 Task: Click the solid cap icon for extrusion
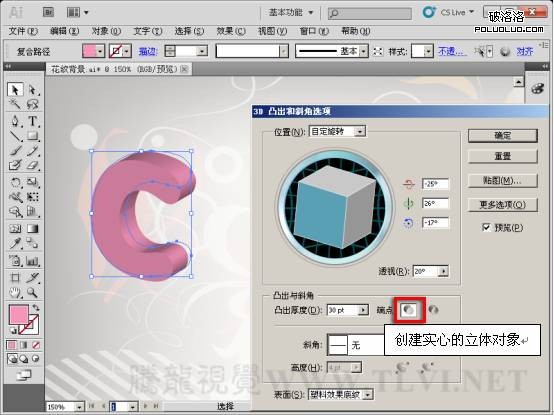pyautogui.click(x=409, y=310)
